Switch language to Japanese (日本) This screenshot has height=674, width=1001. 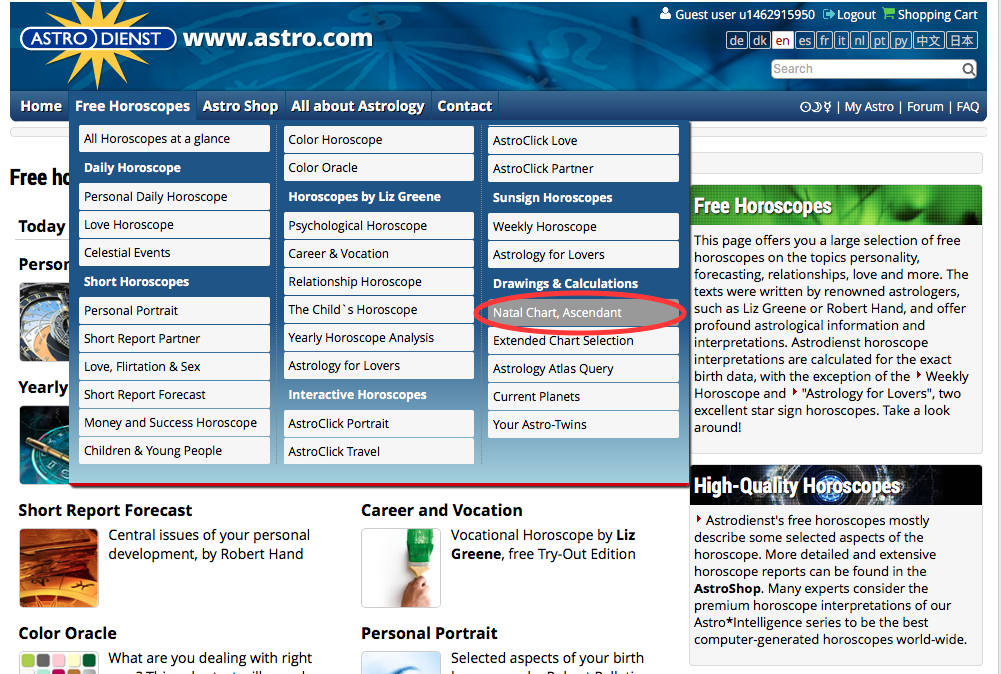coord(961,41)
